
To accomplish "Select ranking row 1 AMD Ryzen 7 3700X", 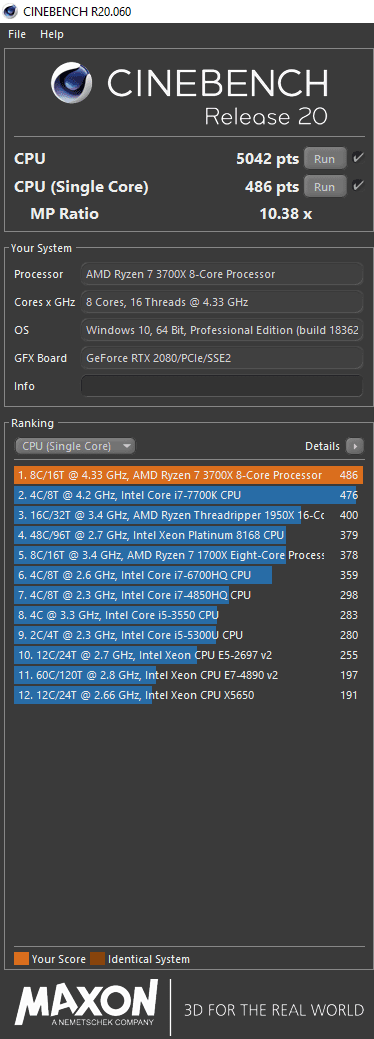I will [x=188, y=475].
